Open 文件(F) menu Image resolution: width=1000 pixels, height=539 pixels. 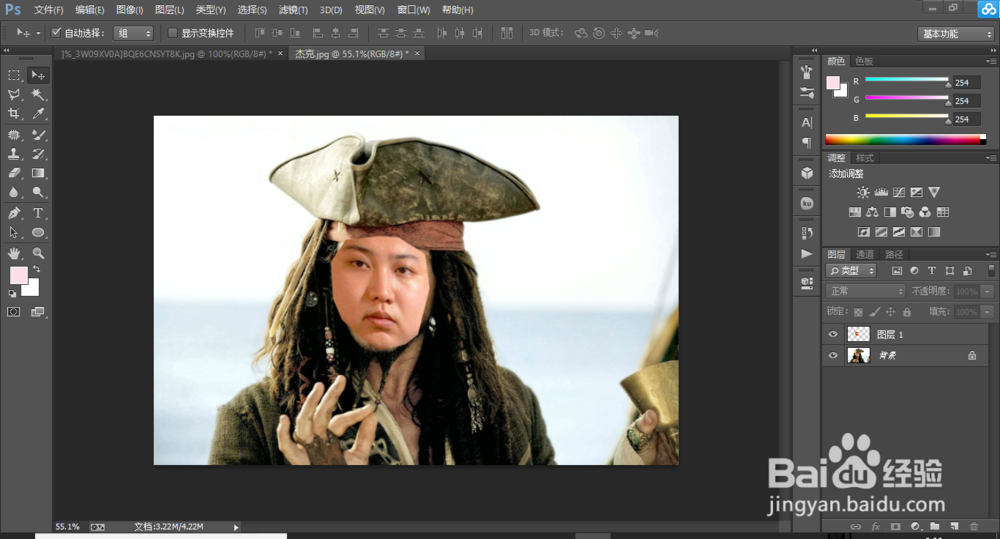point(48,10)
